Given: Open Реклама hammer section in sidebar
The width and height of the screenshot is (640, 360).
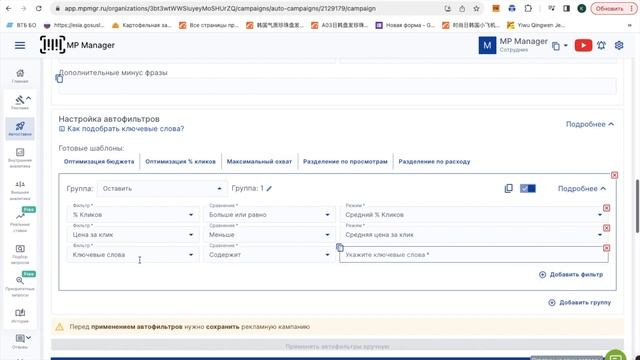Looking at the screenshot, I should coord(20,102).
